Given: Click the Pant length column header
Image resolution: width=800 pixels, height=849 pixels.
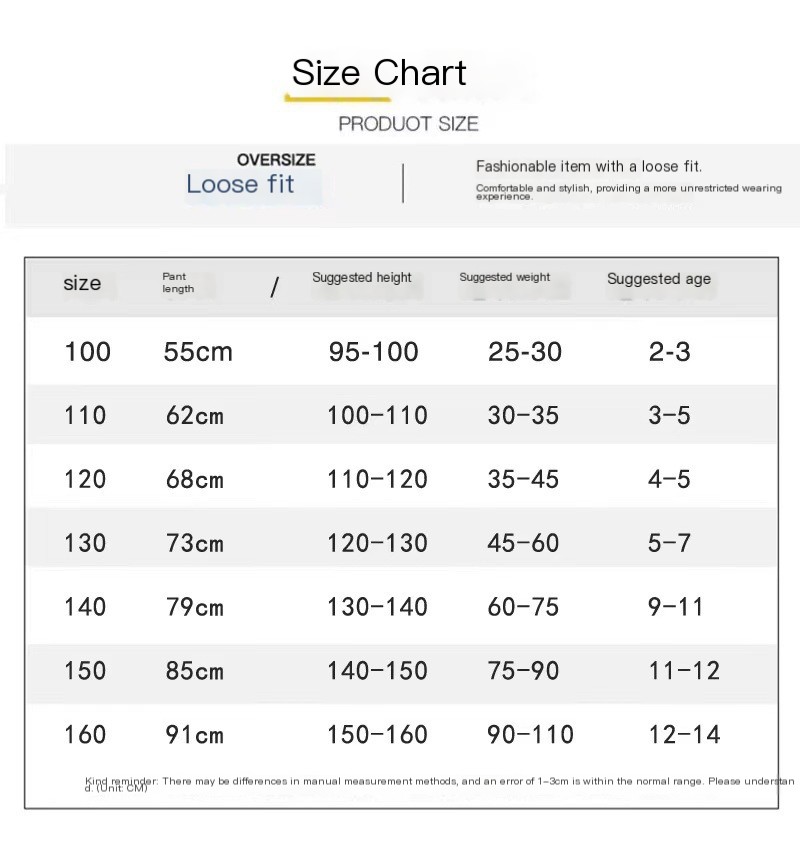Looking at the screenshot, I should (x=178, y=283).
